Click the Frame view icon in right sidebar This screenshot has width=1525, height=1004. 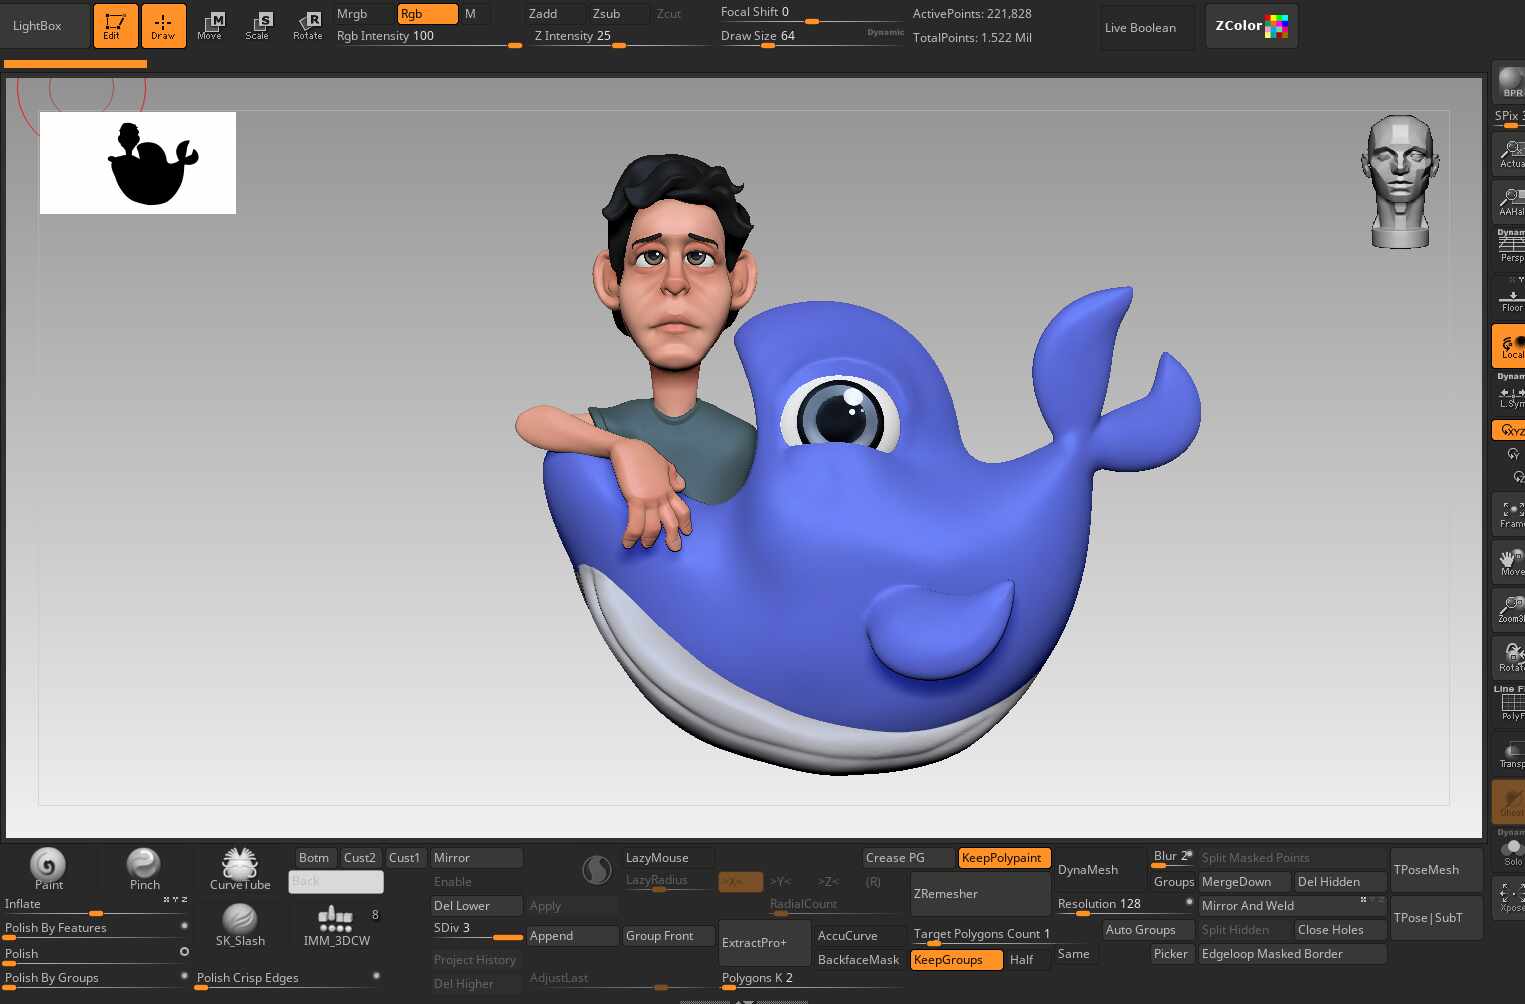1510,514
